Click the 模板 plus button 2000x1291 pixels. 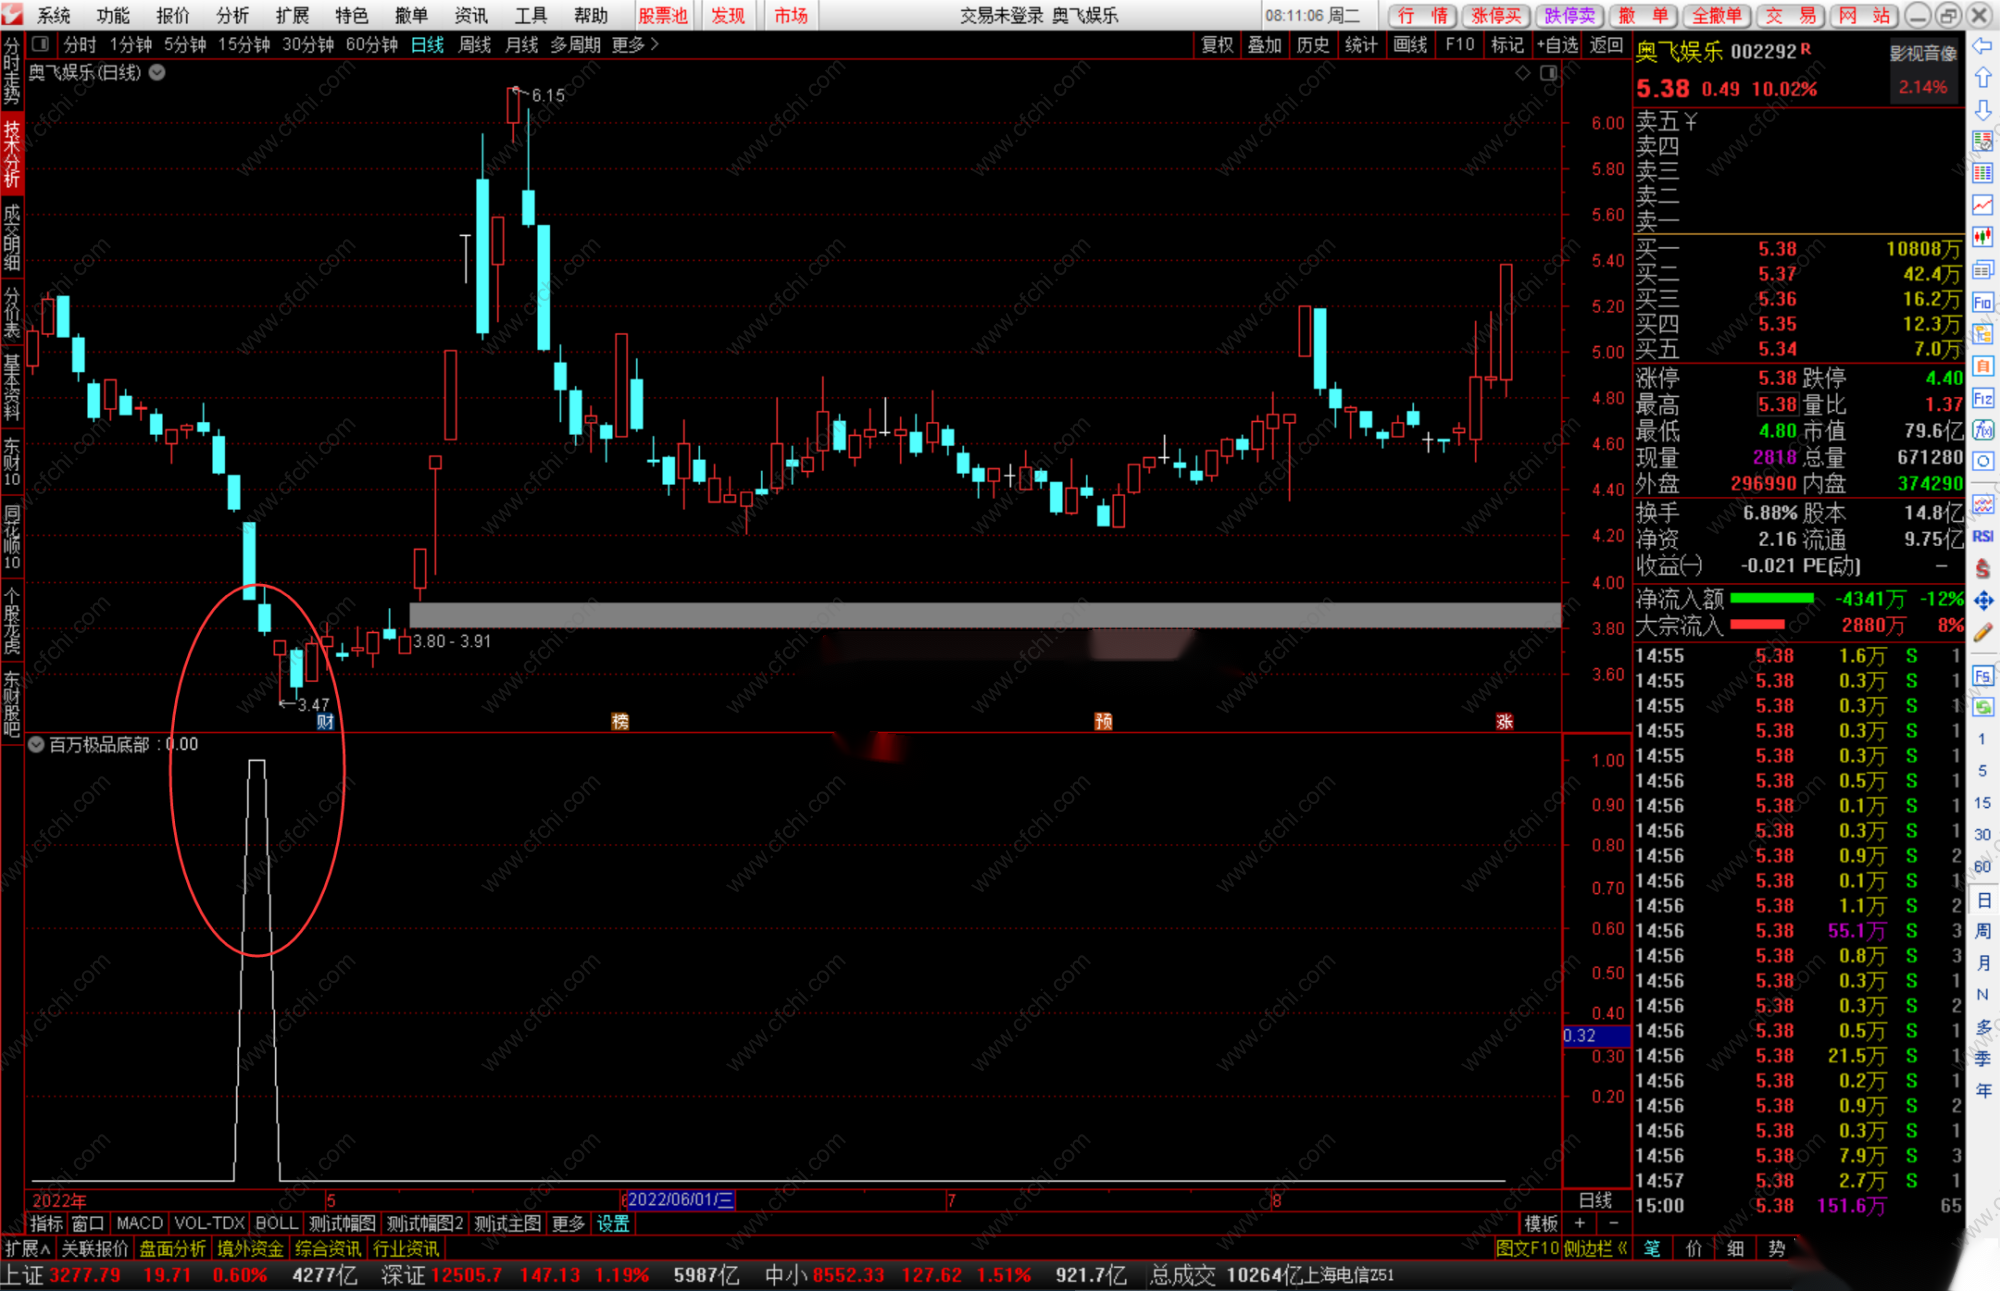point(1580,1223)
